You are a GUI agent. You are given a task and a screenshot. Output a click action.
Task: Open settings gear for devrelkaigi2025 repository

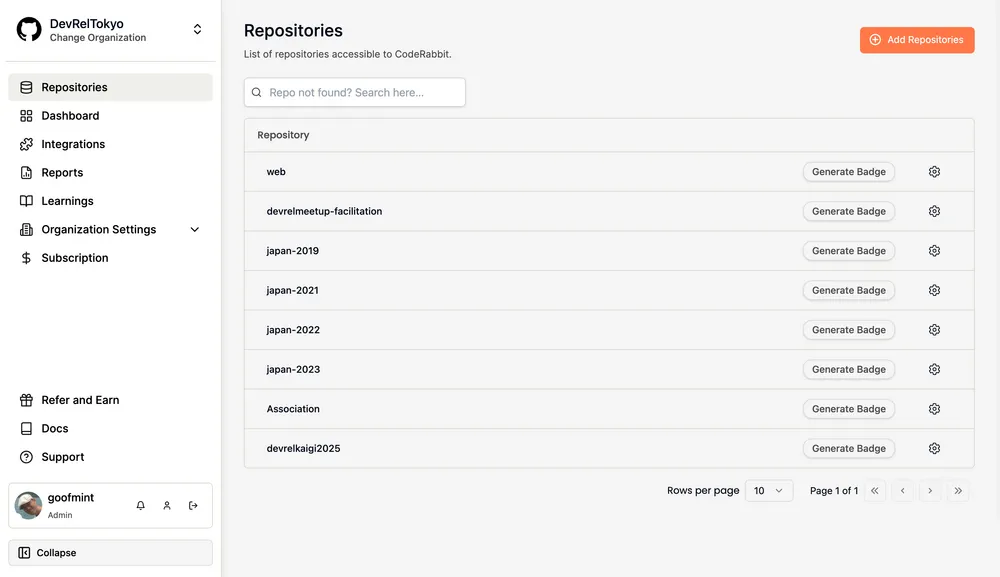coord(934,448)
